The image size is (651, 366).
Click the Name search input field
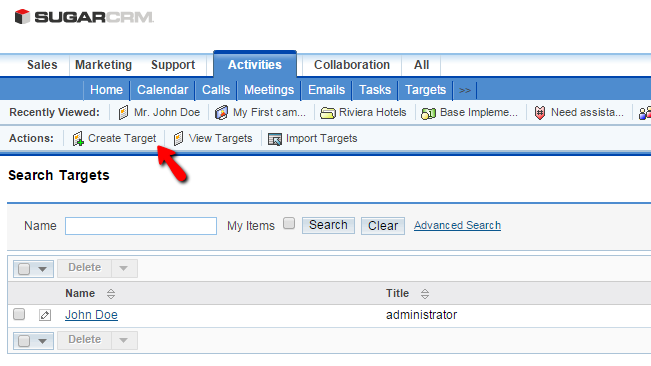click(x=141, y=226)
